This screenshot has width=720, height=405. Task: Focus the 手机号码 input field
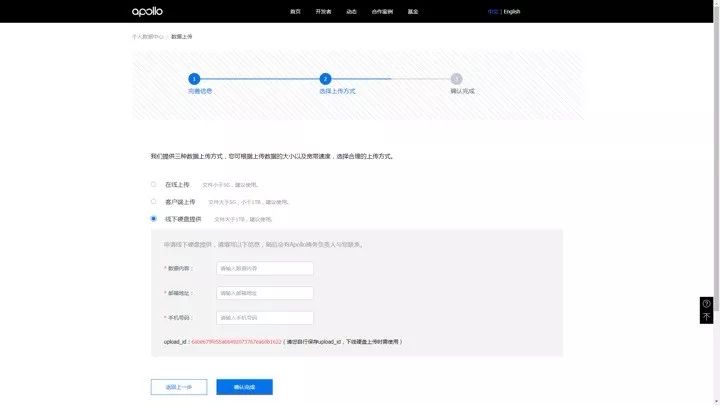click(265, 318)
